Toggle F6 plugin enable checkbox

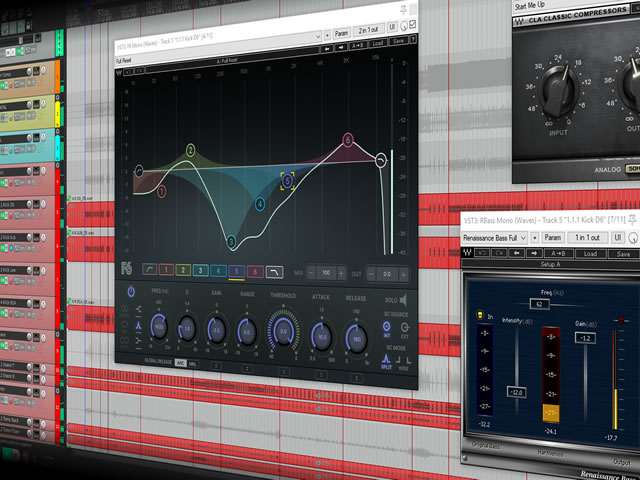[x=413, y=24]
